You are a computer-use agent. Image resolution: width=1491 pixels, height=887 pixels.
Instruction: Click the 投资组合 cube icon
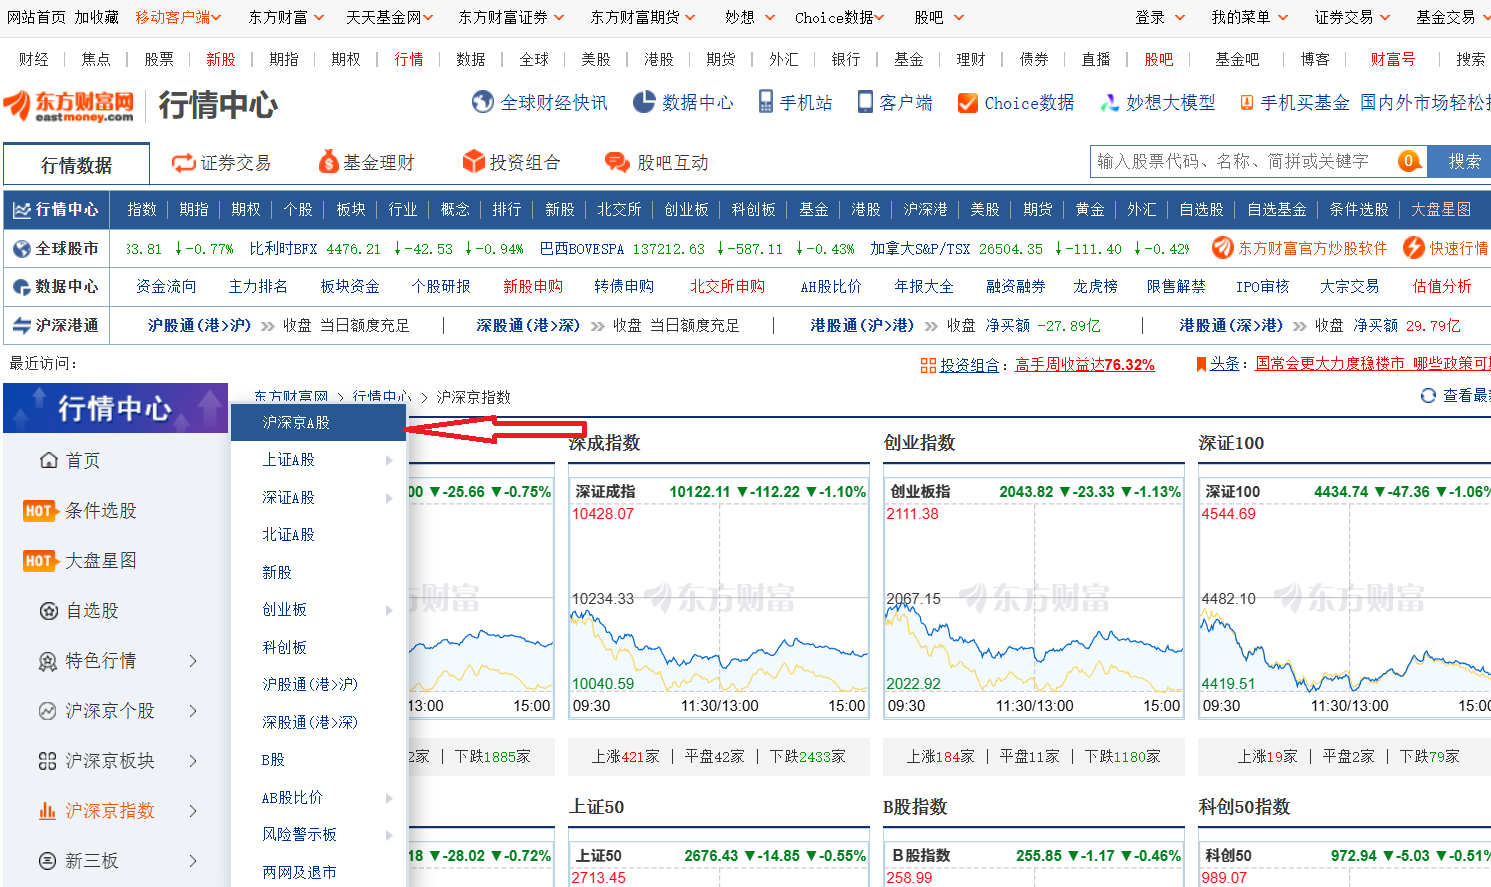474,162
